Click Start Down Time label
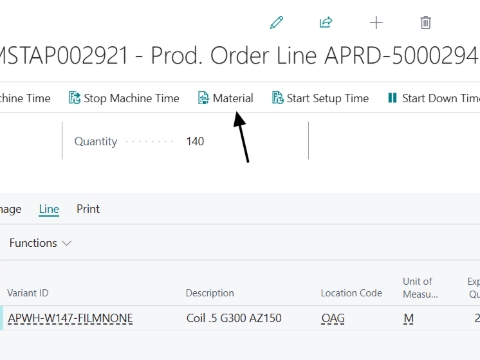The width and height of the screenshot is (480, 360). pos(441,98)
